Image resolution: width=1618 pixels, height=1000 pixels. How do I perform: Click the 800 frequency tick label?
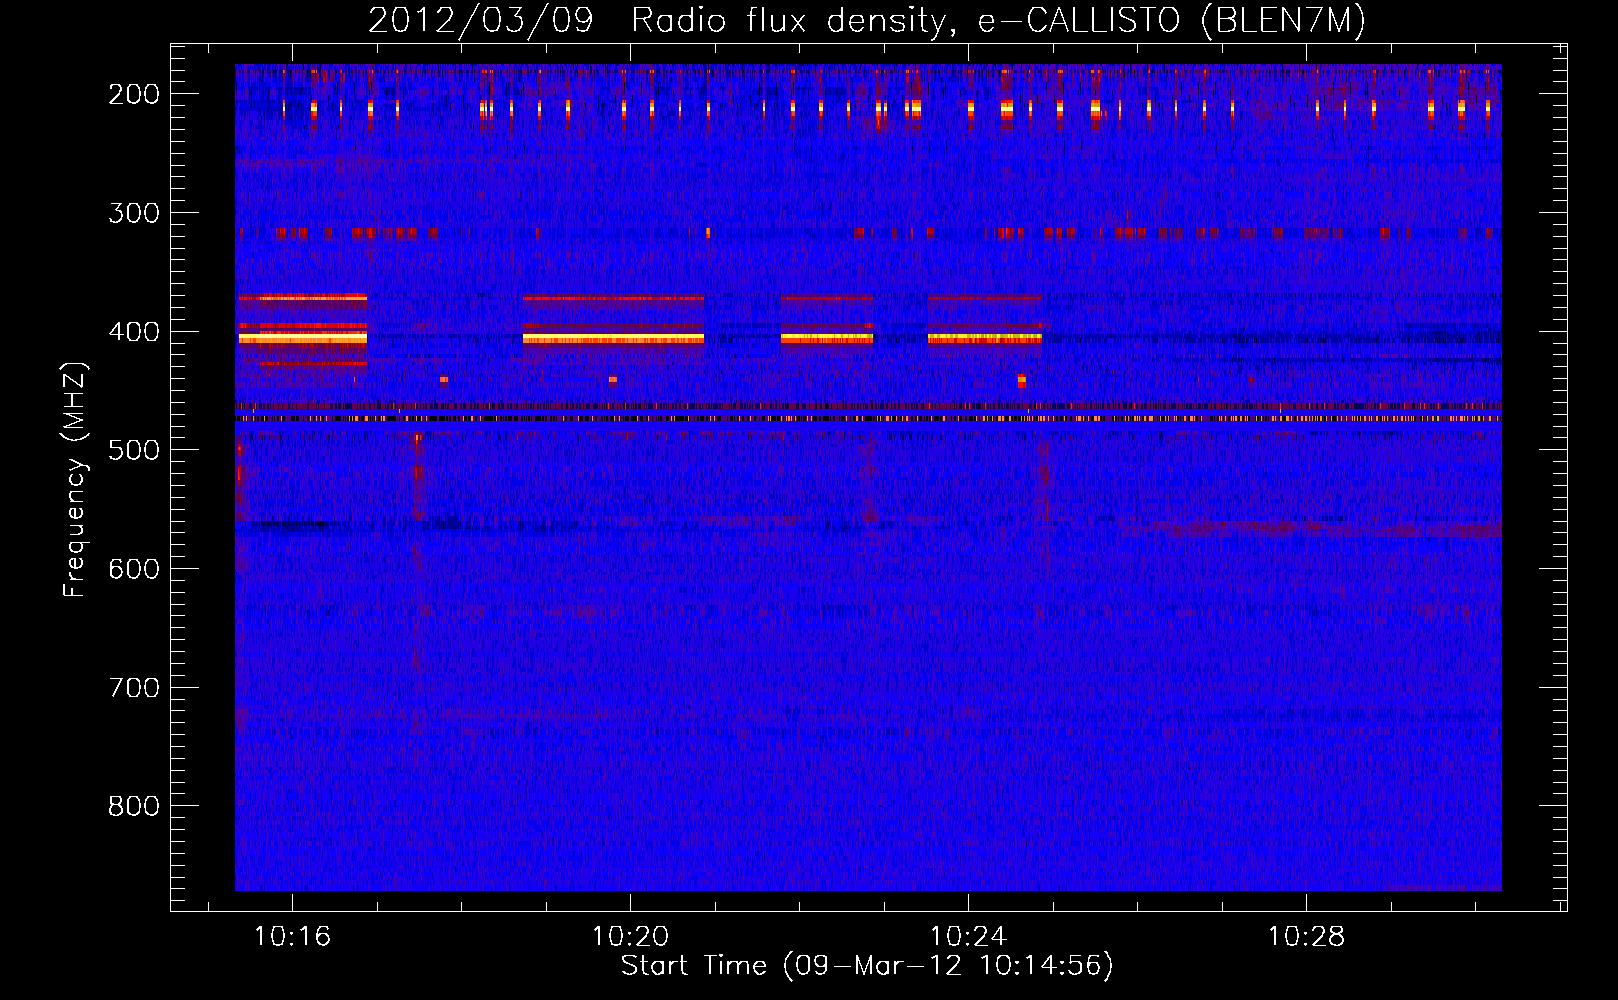[x=134, y=806]
